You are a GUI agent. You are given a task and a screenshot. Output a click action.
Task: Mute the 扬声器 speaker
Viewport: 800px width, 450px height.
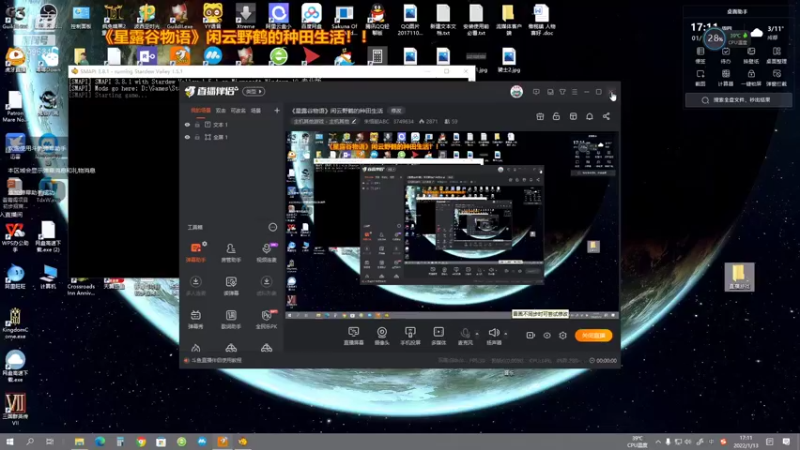pyautogui.click(x=493, y=336)
